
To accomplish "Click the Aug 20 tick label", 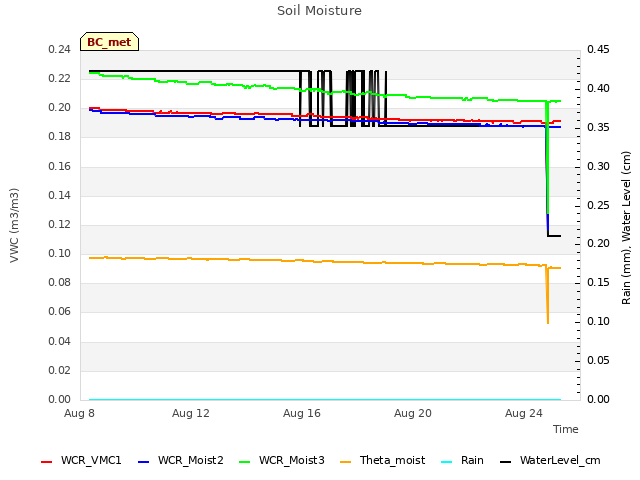I will tap(413, 413).
